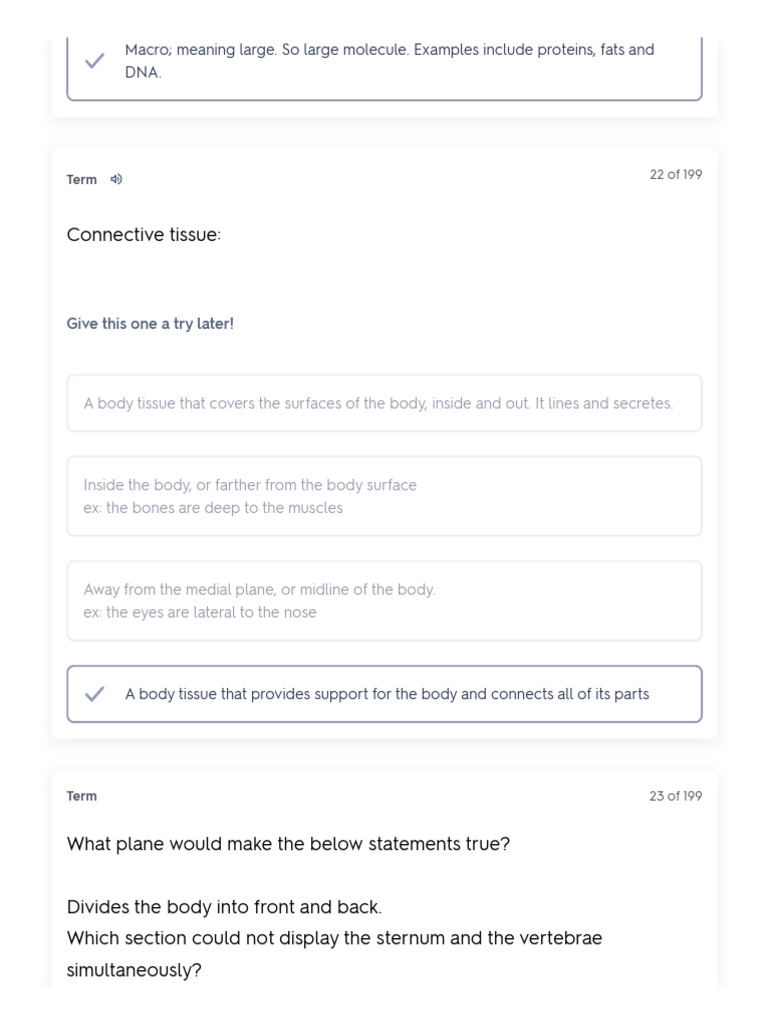Click the '23 of 199' counter
This screenshot has height=1024, width=768.
coord(675,797)
